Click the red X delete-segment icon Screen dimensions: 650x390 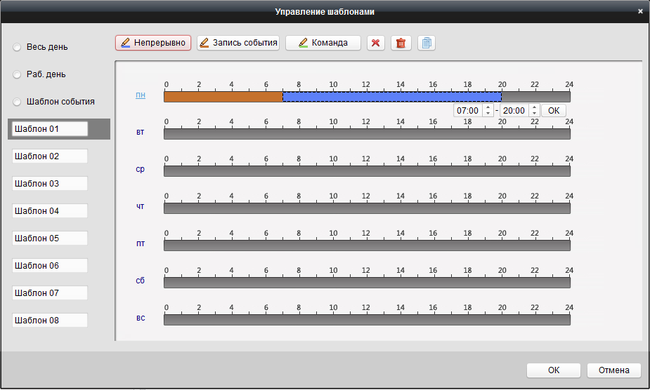click(x=376, y=43)
